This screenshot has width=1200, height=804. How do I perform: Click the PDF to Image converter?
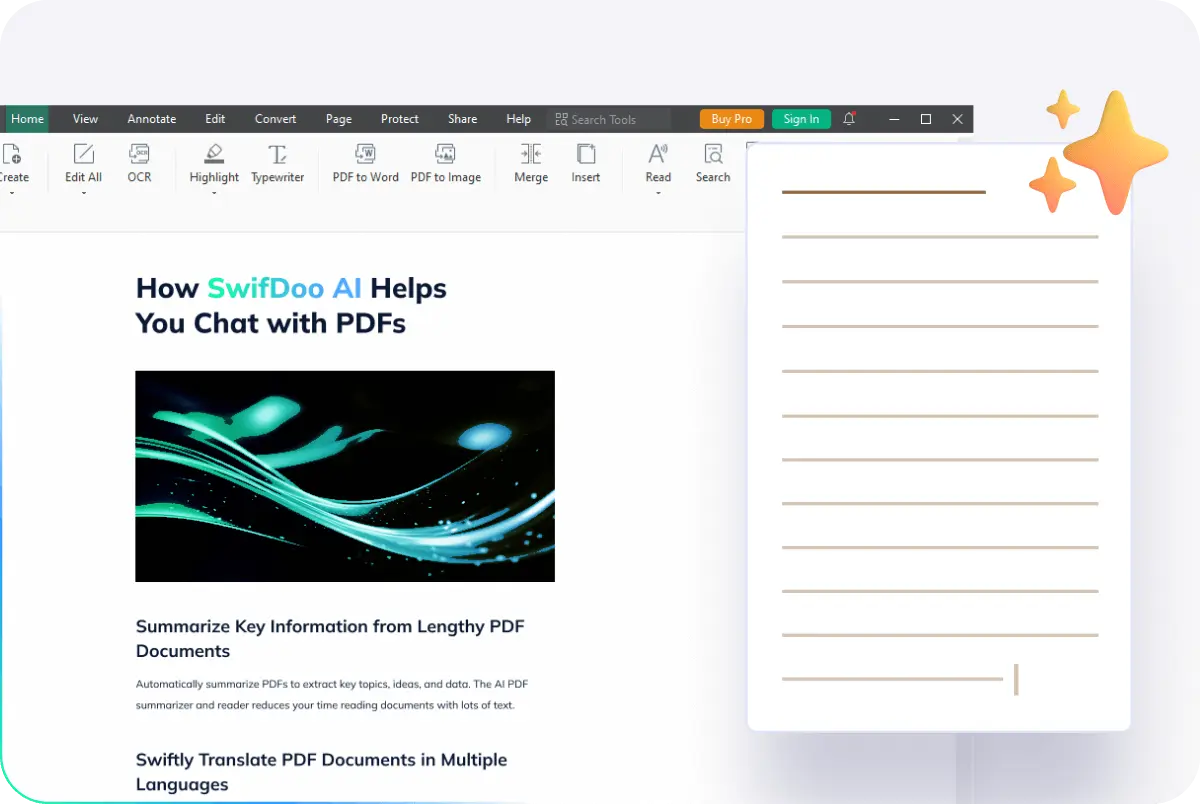coord(446,163)
